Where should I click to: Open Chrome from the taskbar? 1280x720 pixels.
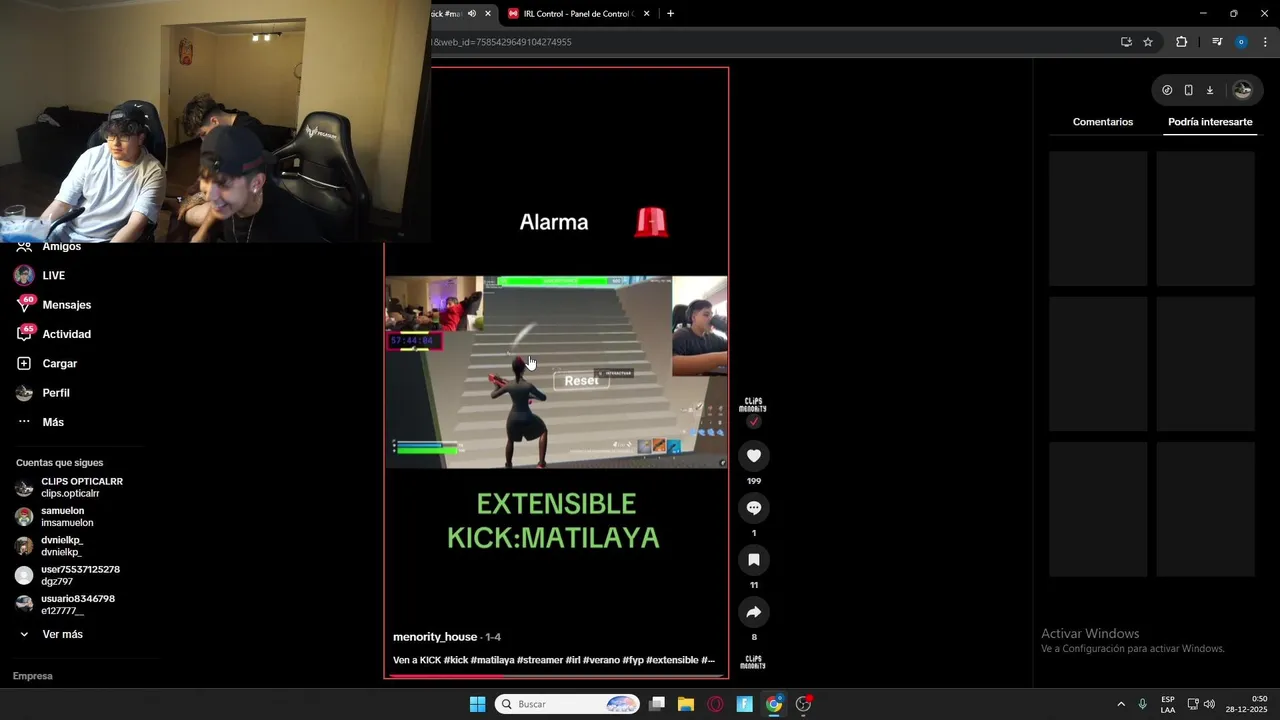click(x=774, y=704)
